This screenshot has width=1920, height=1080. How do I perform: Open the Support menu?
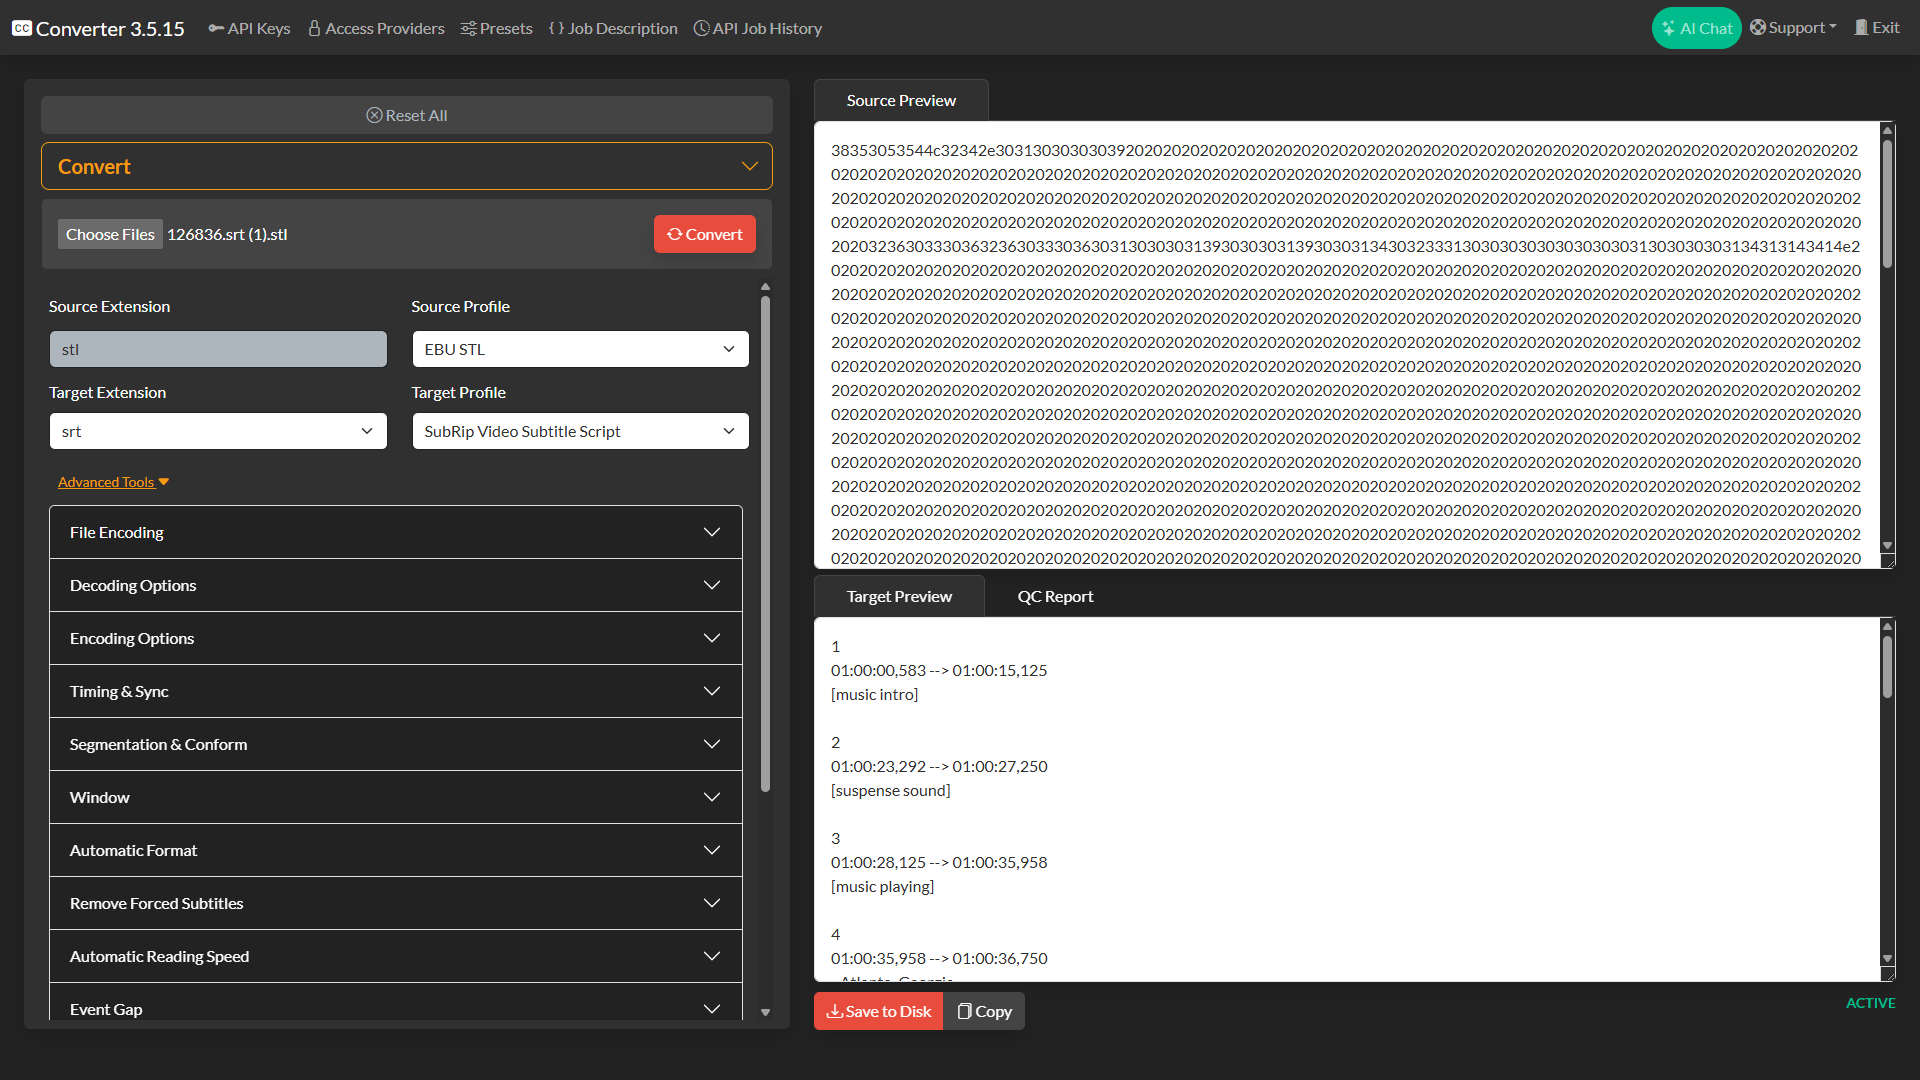click(x=1793, y=27)
